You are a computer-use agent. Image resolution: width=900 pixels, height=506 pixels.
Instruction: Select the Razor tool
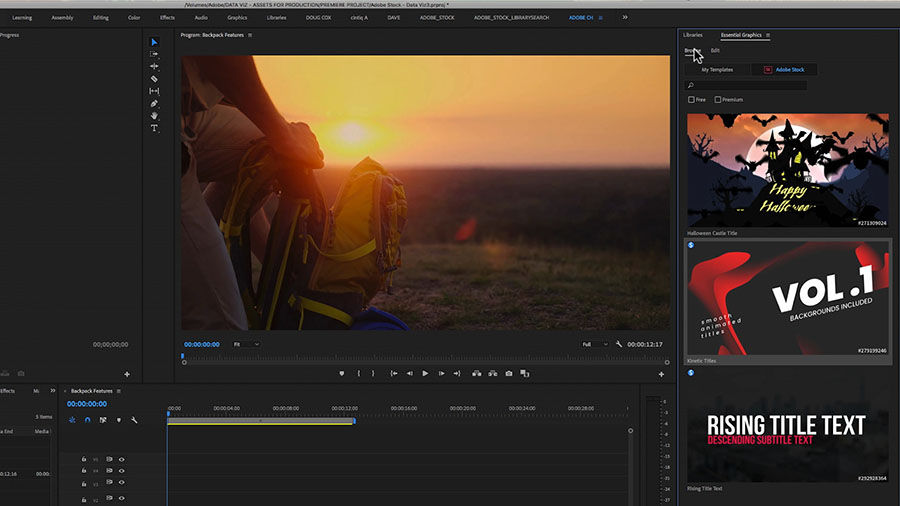[154, 78]
